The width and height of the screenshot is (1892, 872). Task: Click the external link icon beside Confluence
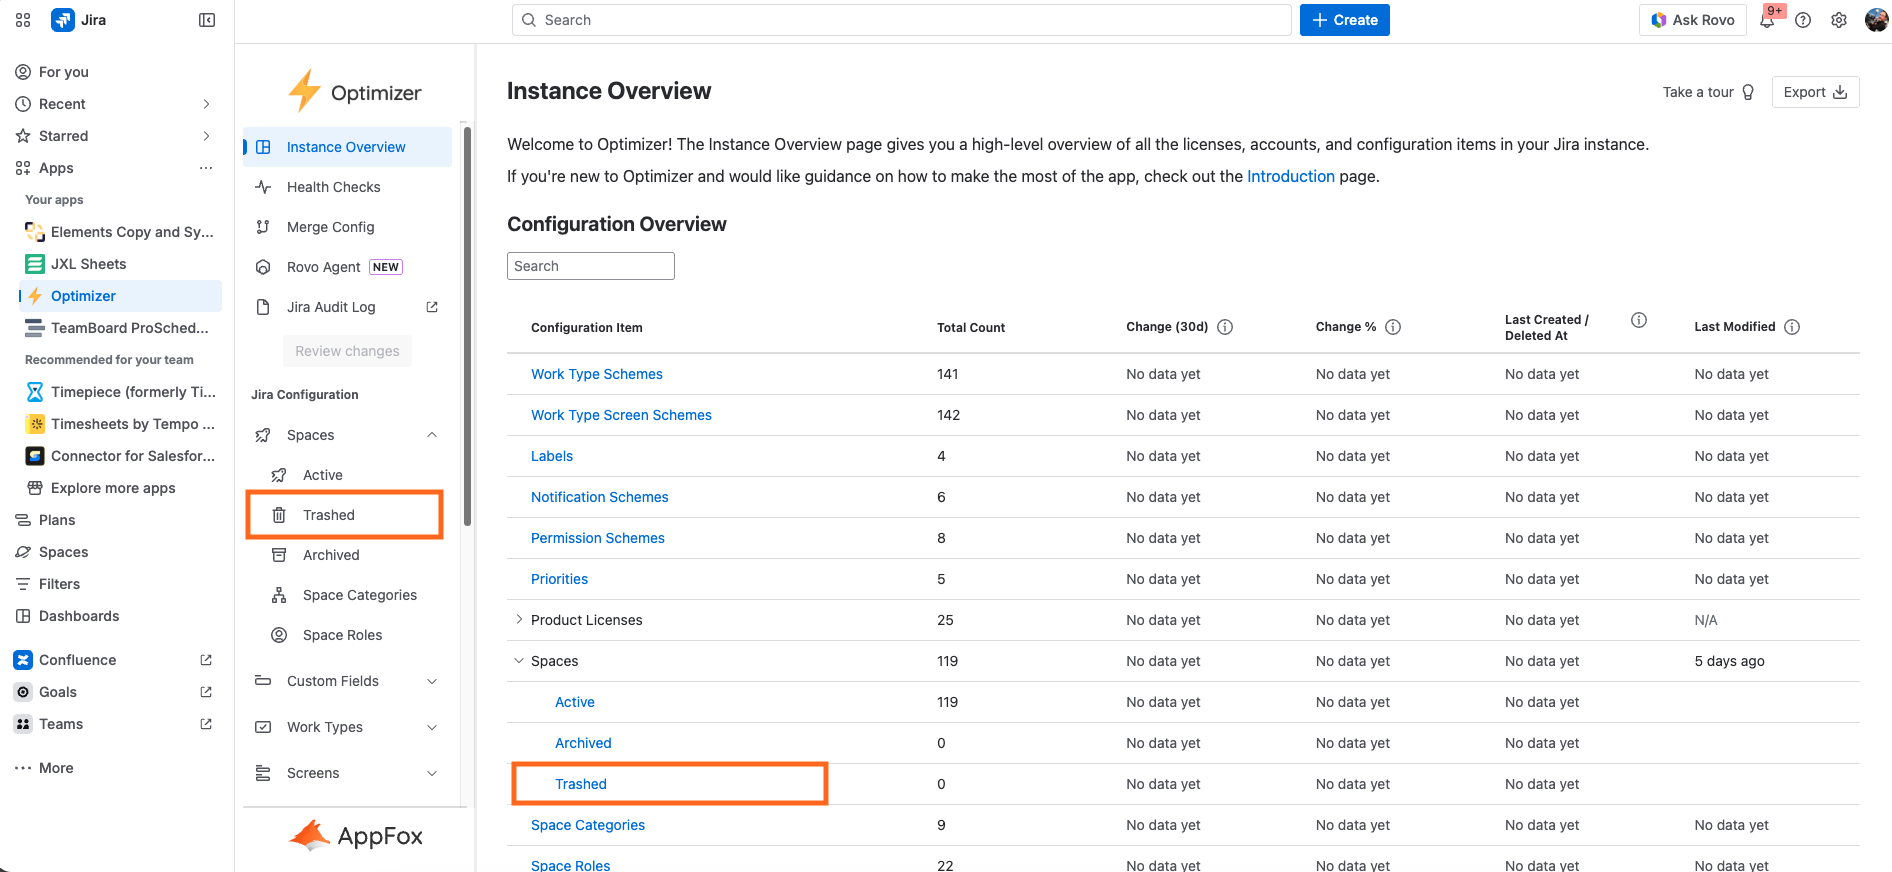206,660
